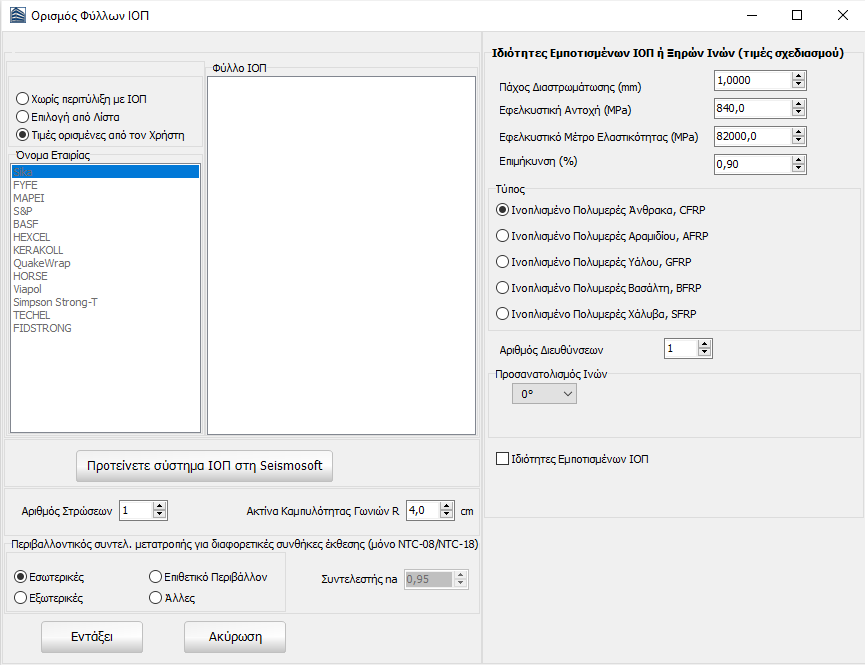Click 'Προτείνετε σύστημα ΙΟΠ στη Seismosoft' button
Image resolution: width=865 pixels, height=665 pixels.
point(204,466)
